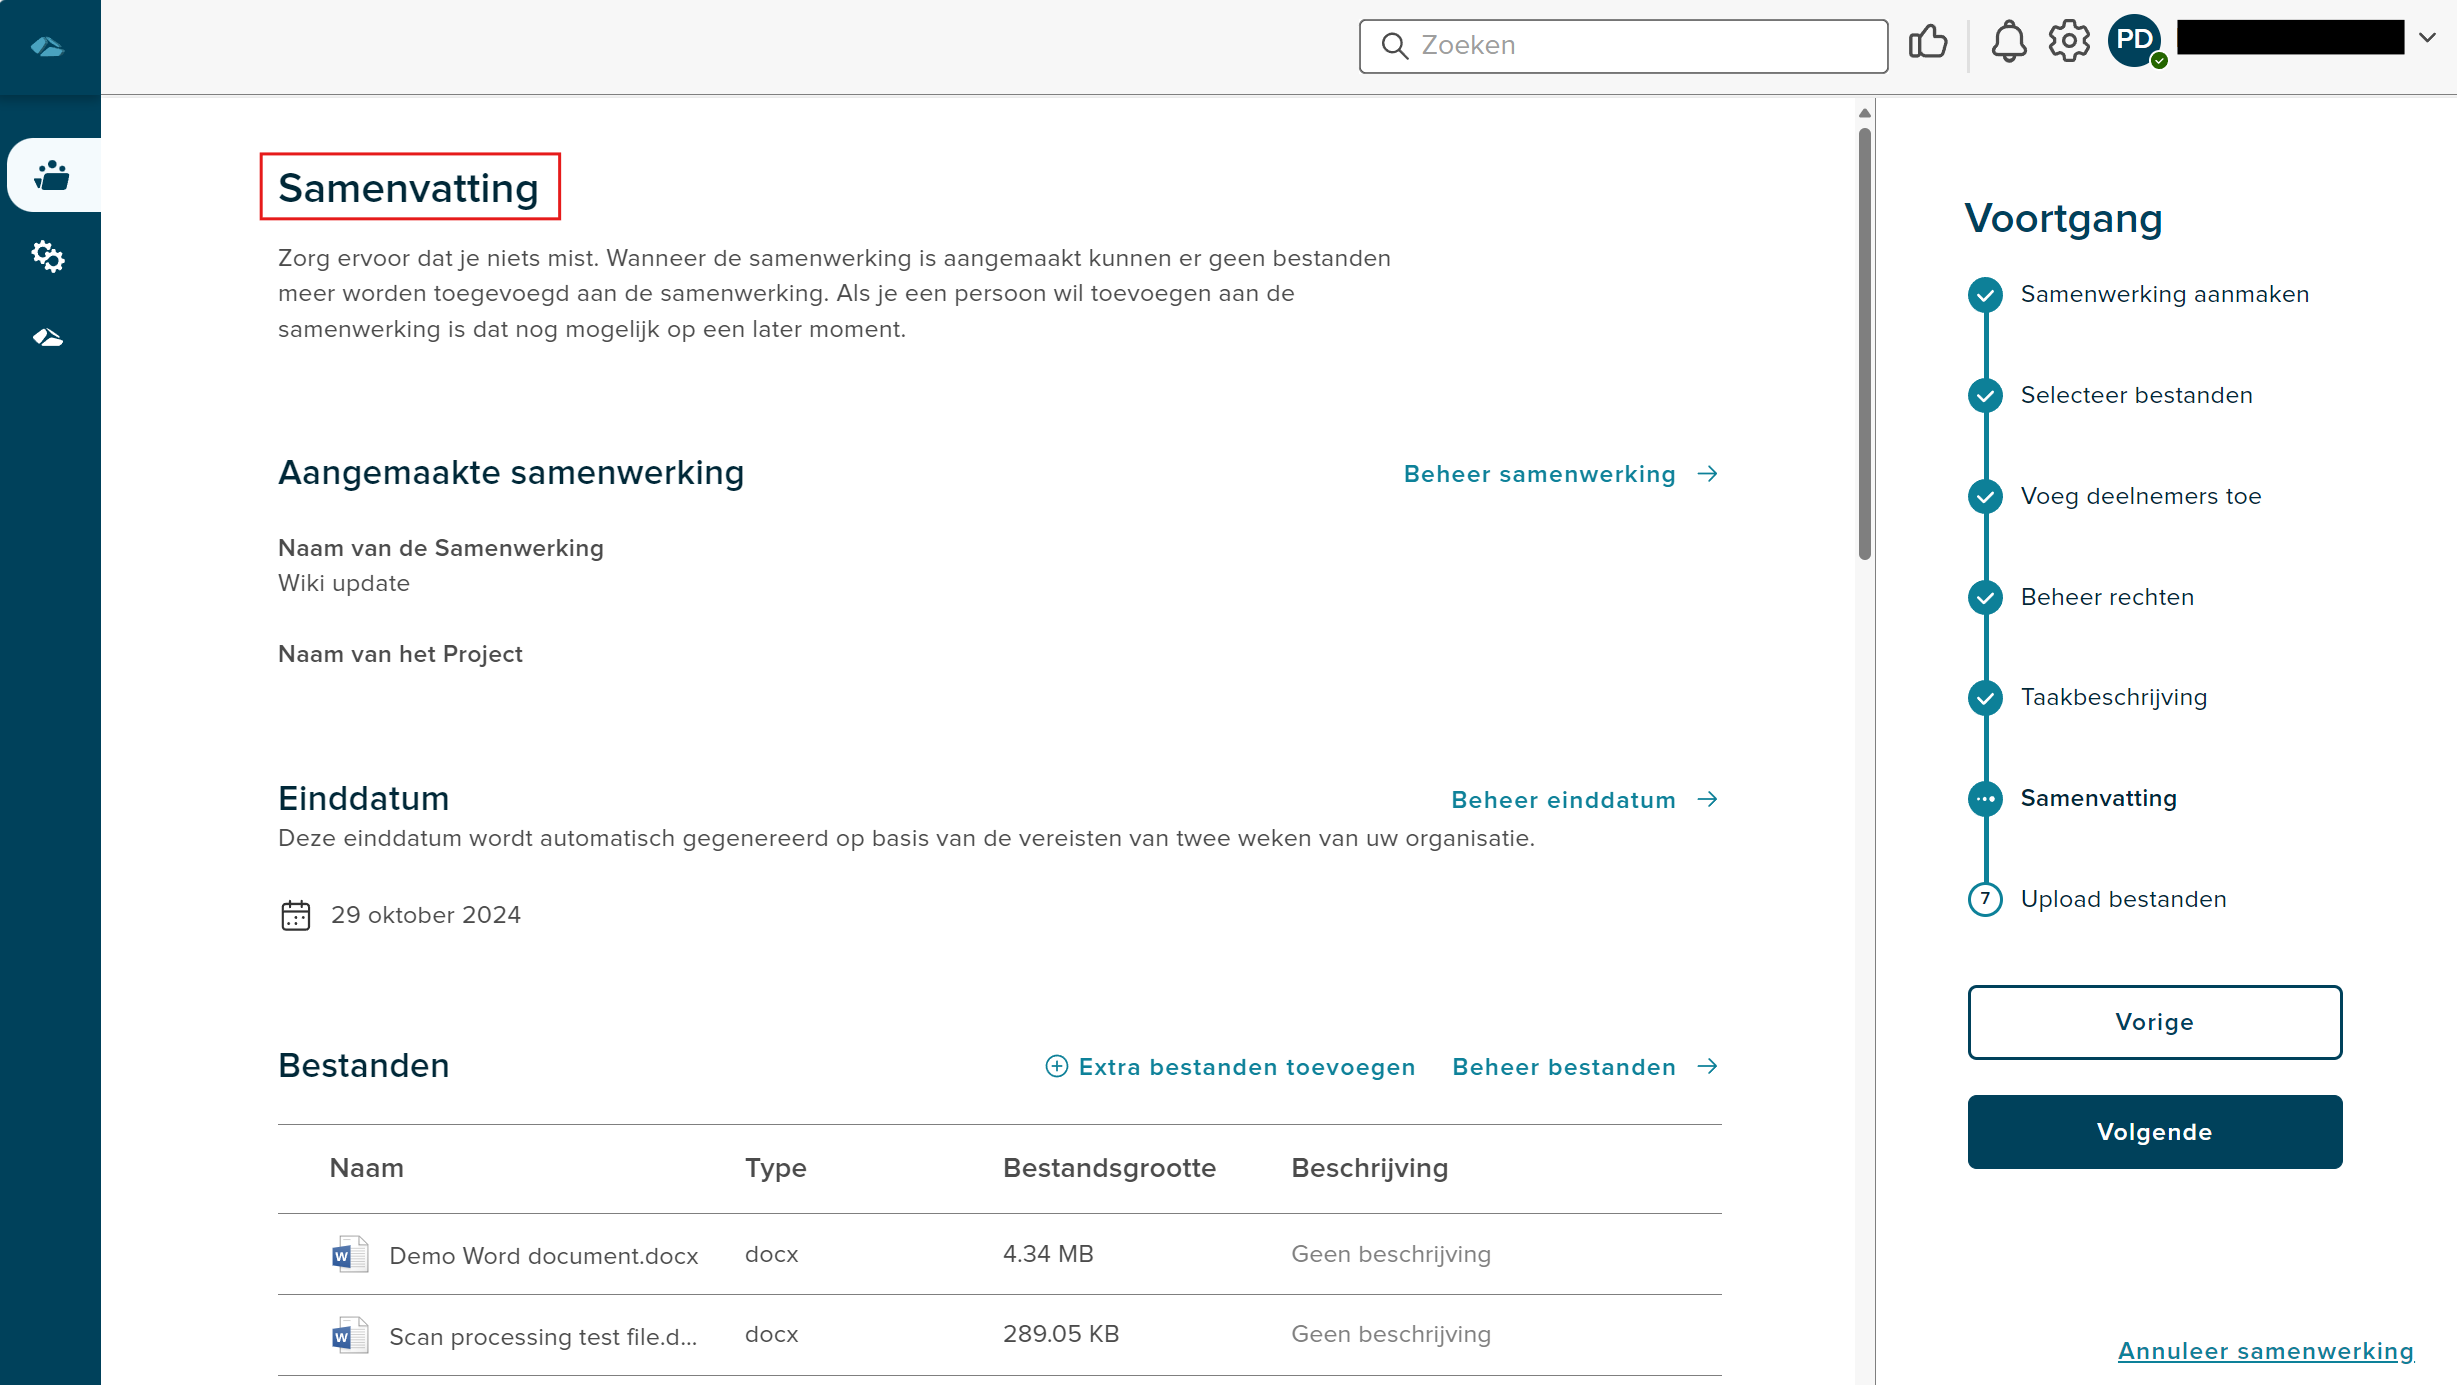Click the bird logo icon at sidebar bottom
This screenshot has width=2457, height=1385.
point(48,338)
